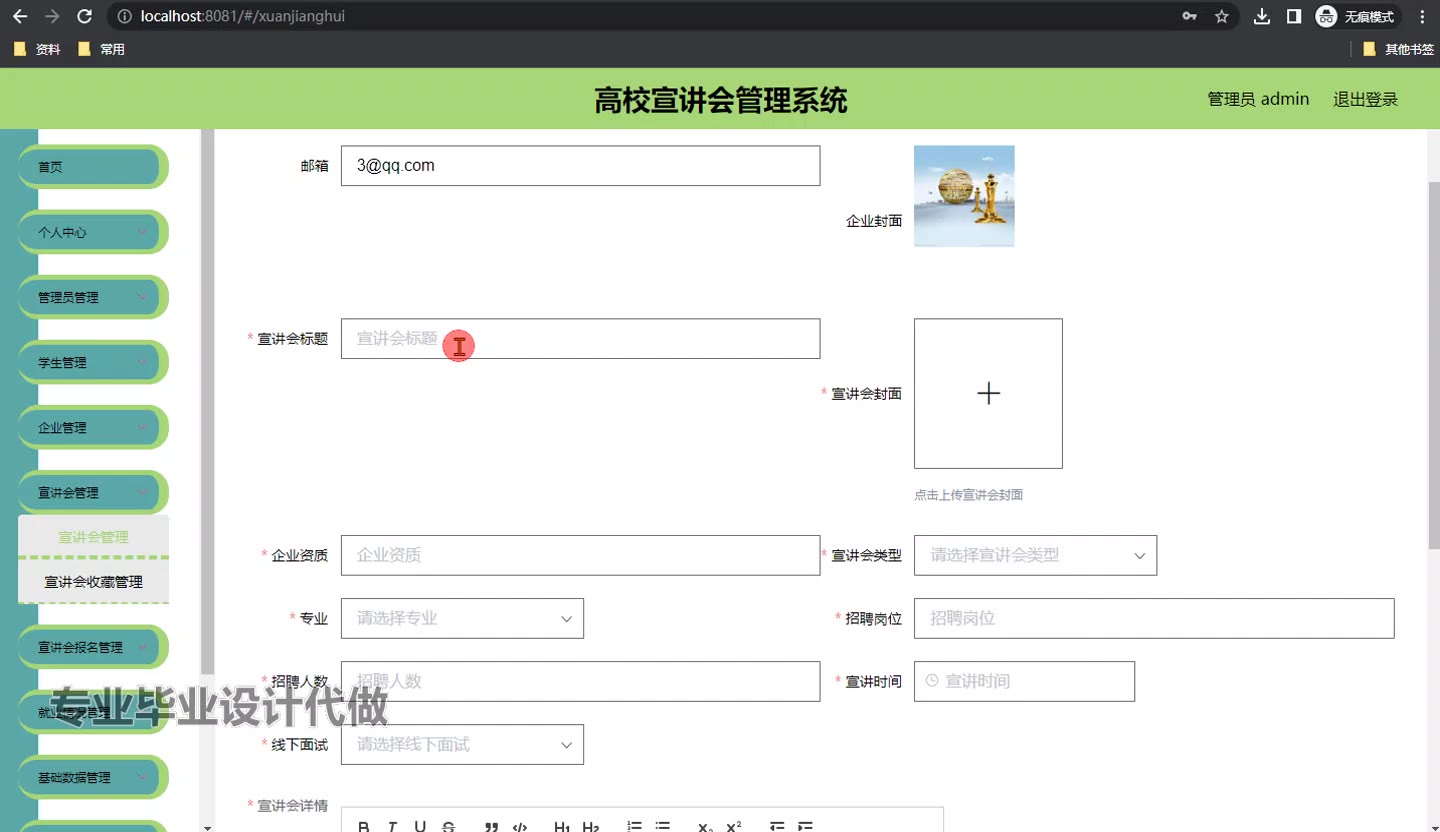The image size is (1440, 832).
Task: Click the 招聘岗位 input field
Action: pyautogui.click(x=1154, y=618)
